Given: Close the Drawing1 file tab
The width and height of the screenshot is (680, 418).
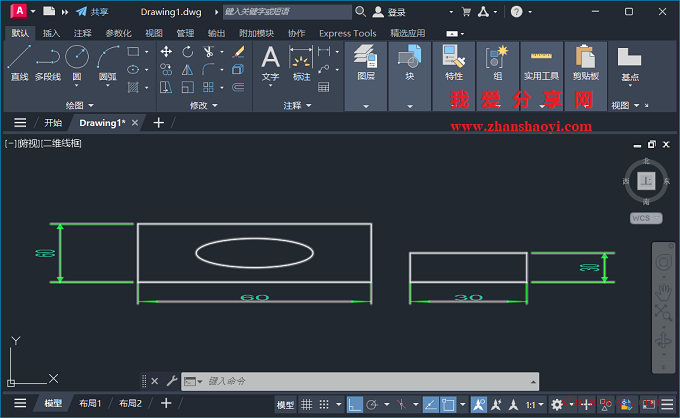Looking at the screenshot, I should tap(135, 123).
